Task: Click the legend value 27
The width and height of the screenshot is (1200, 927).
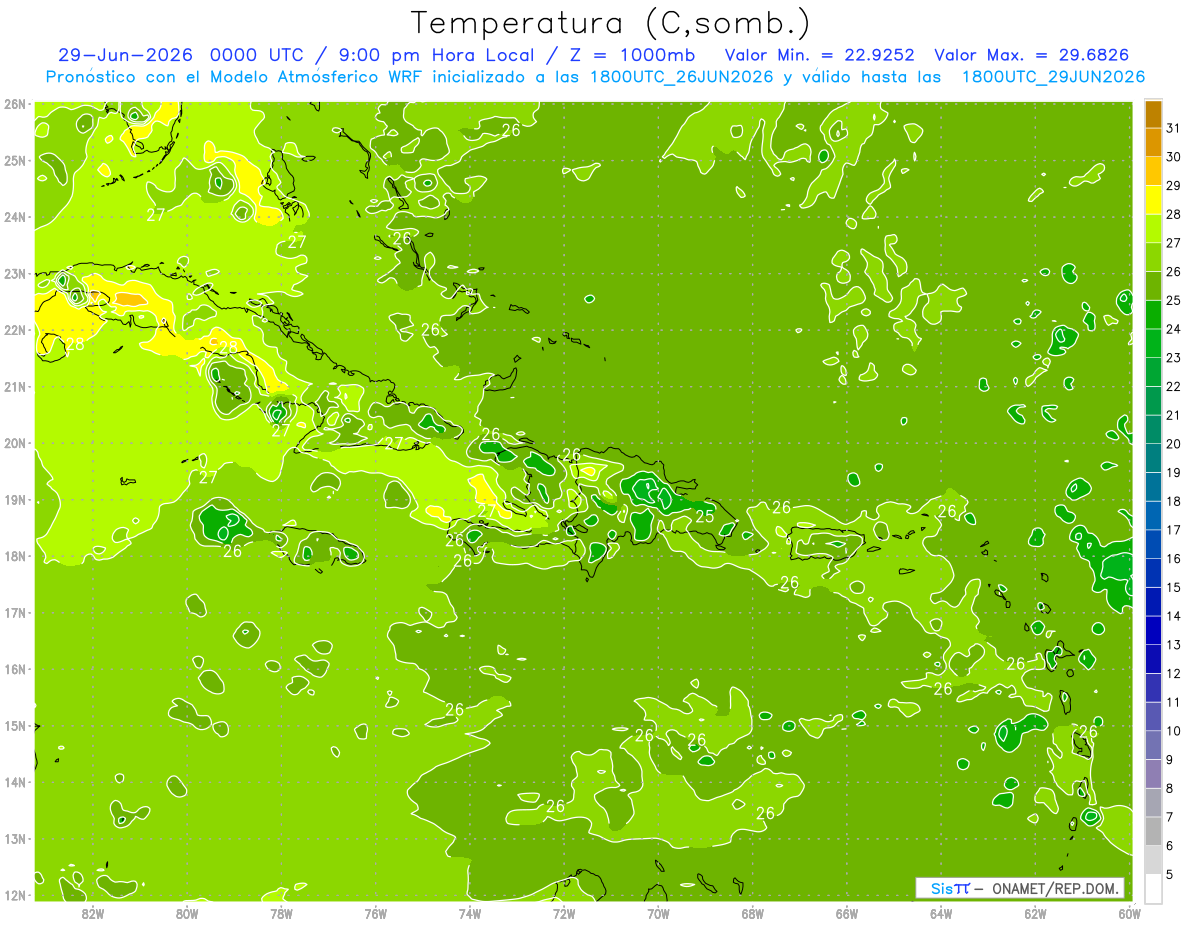Action: click(1173, 243)
